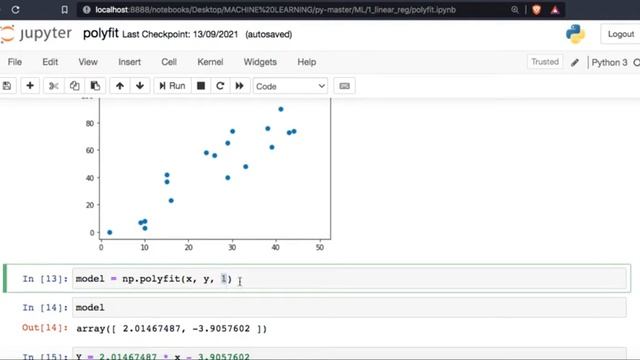Click the Brave shield icon
Screen dimensions: 640x360
536,9
